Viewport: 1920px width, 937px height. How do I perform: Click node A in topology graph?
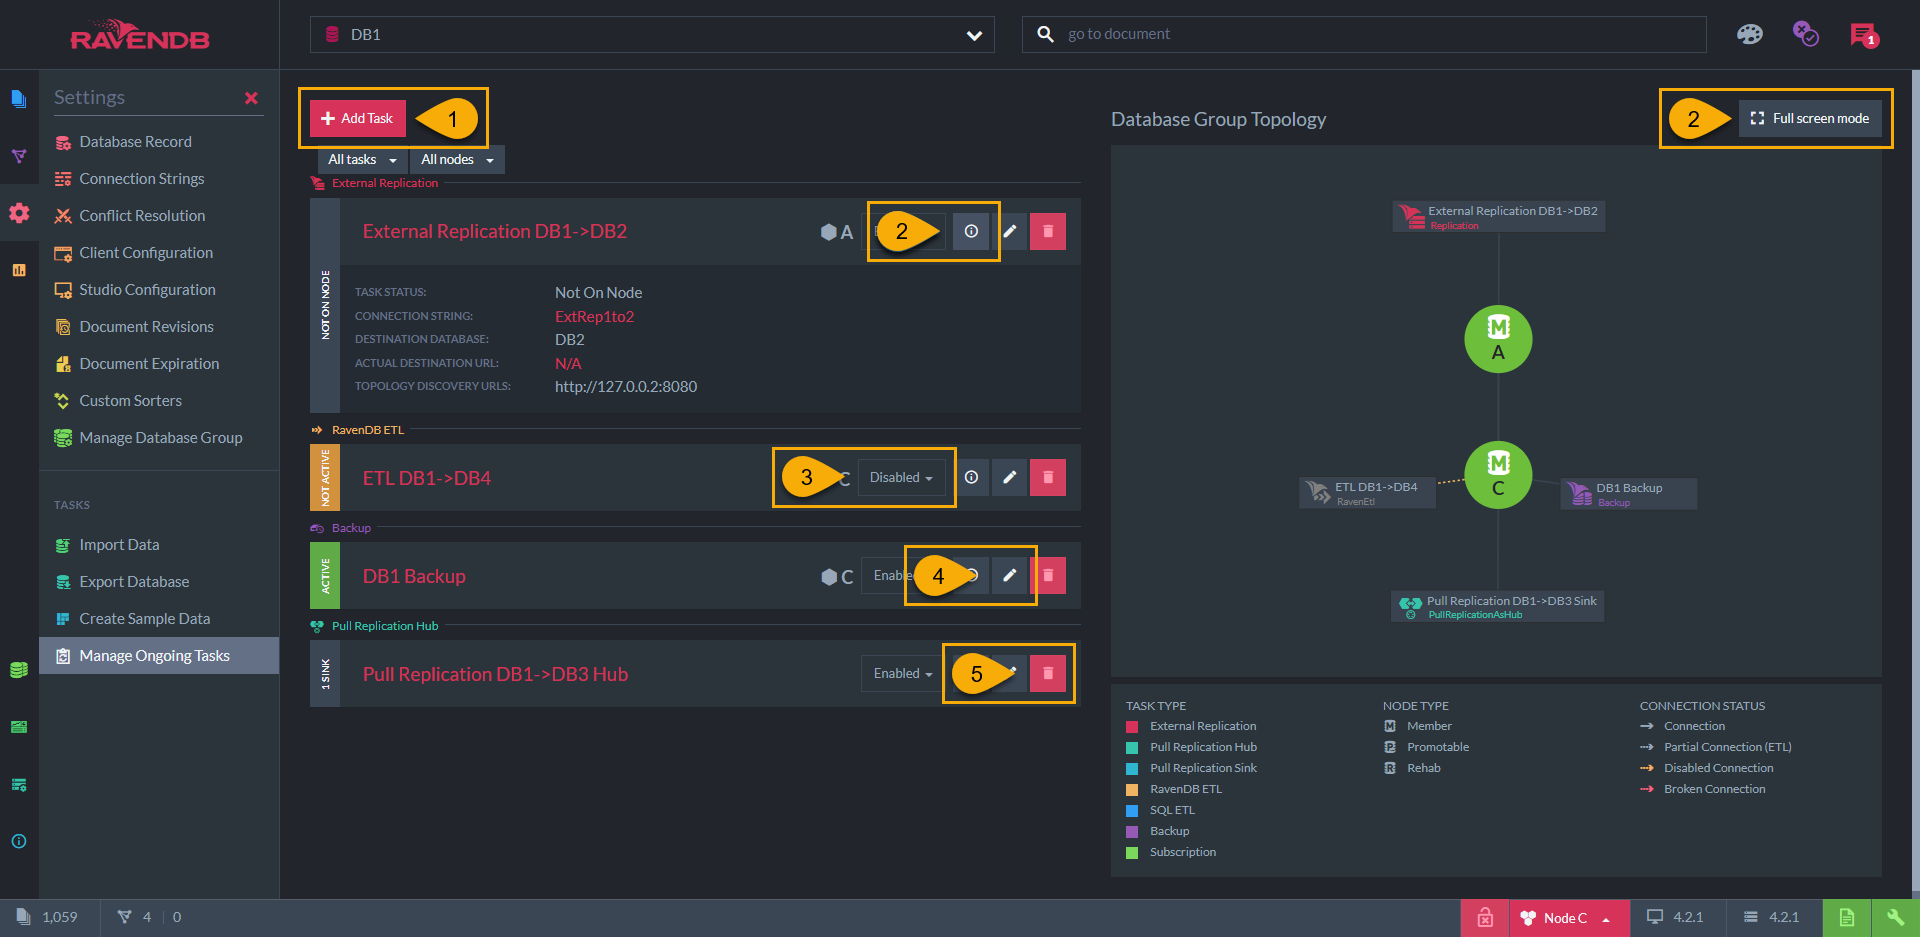tap(1498, 339)
